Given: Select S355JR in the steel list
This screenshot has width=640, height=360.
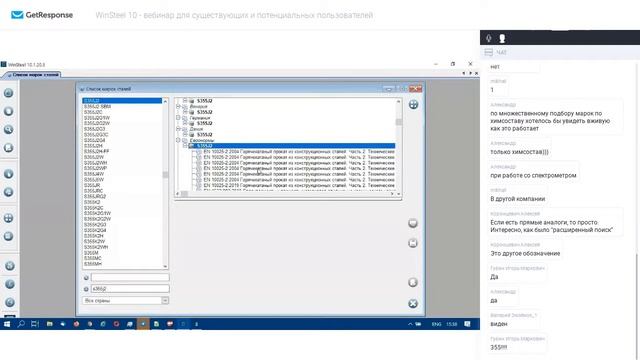Looking at the screenshot, I should pyautogui.click(x=92, y=185).
